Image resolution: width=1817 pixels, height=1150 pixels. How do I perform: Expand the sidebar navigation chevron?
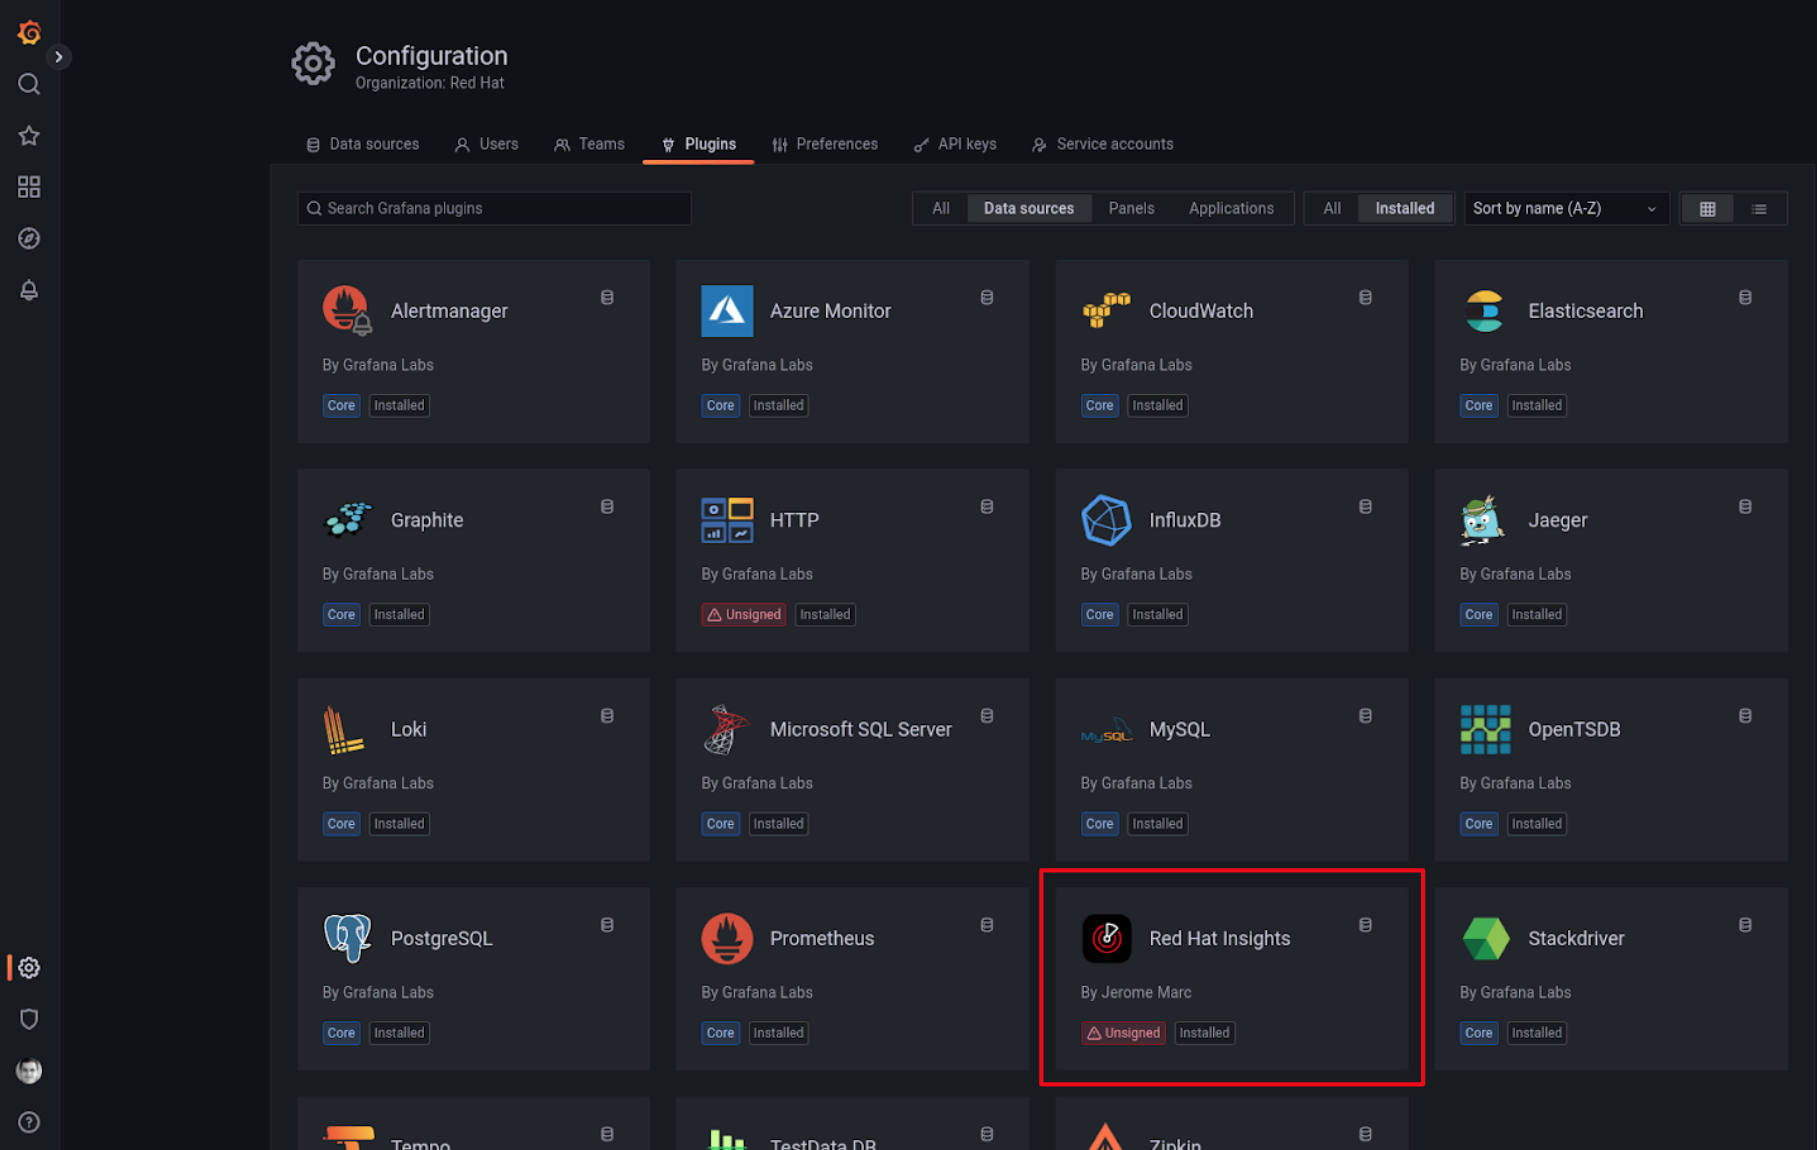pyautogui.click(x=59, y=57)
